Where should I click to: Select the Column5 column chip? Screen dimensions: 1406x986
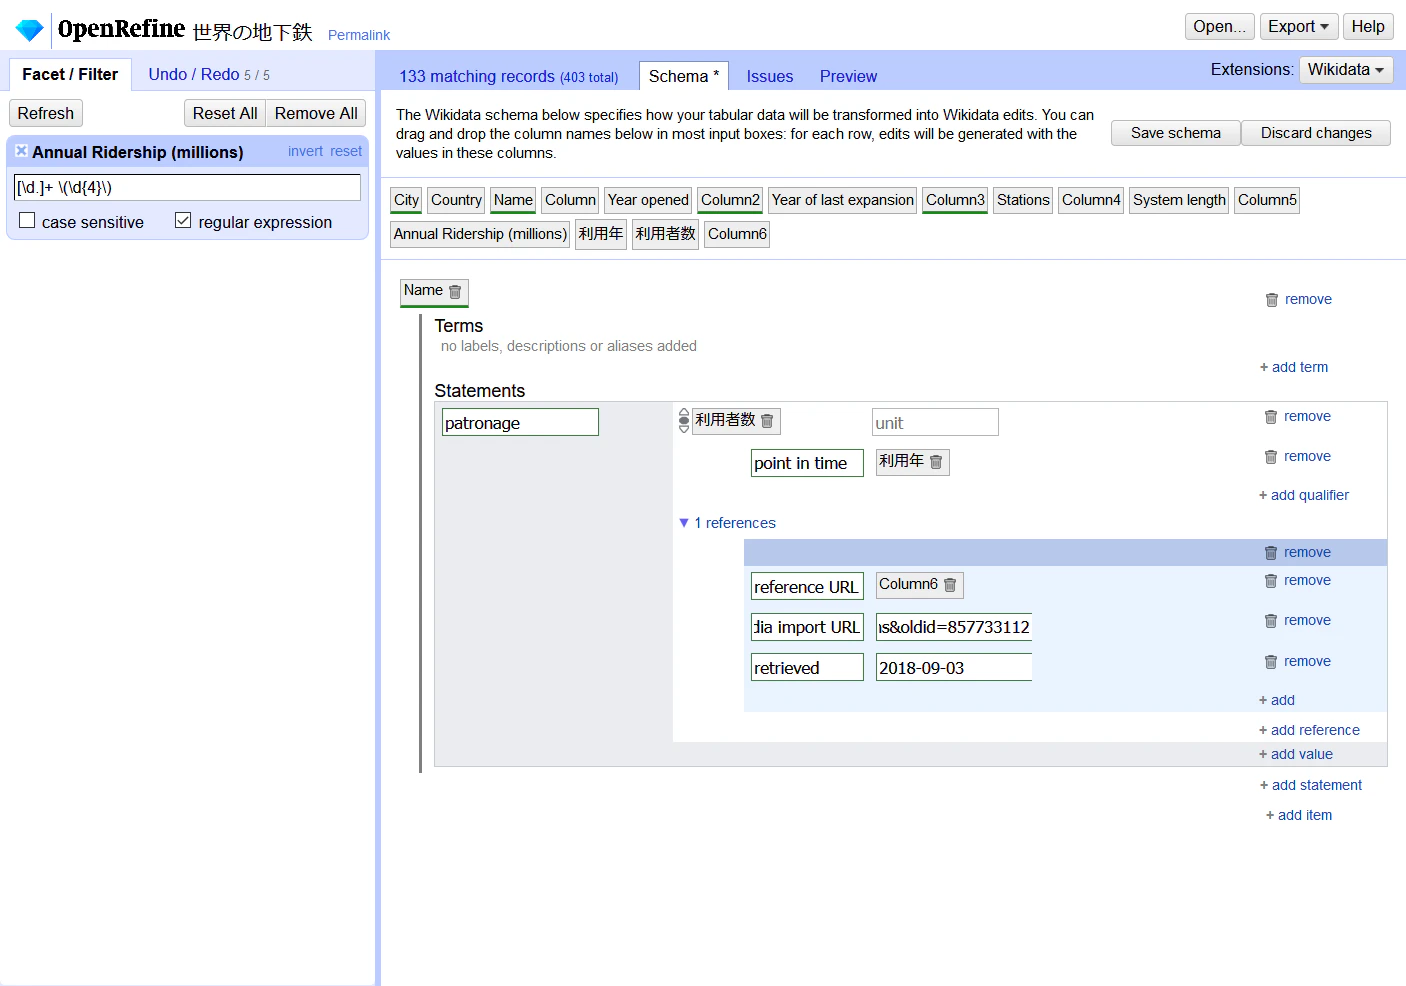click(x=1267, y=200)
